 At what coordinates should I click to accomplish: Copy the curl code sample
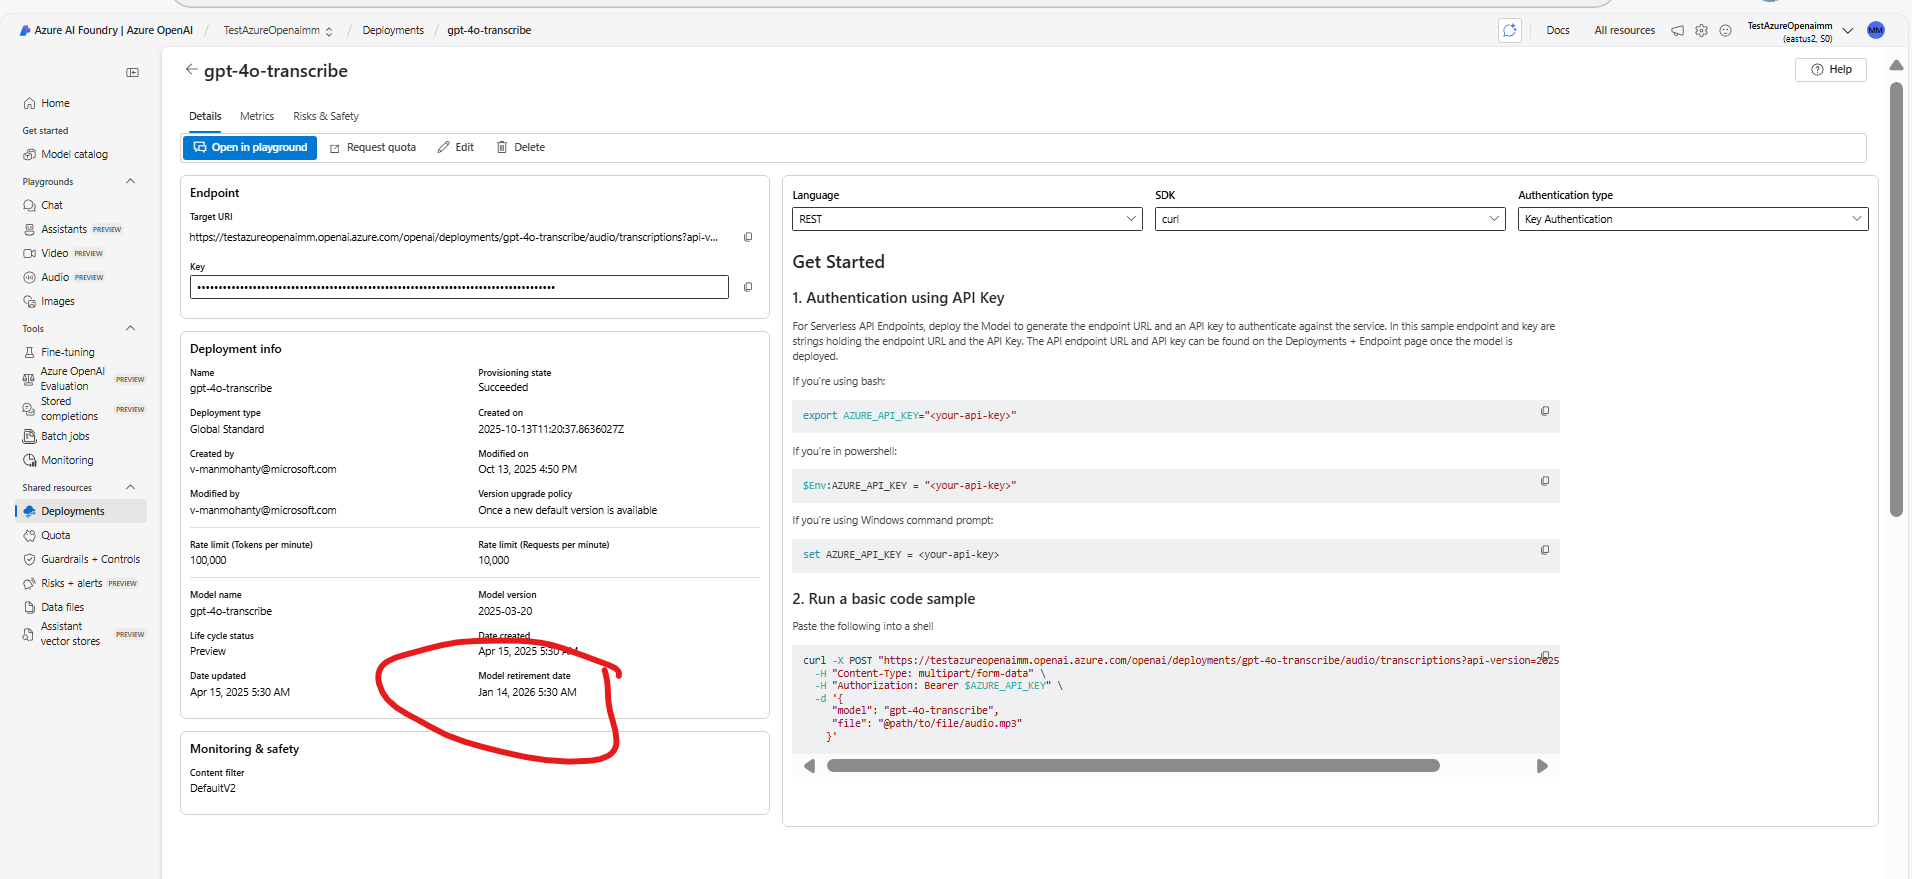coord(1545,656)
